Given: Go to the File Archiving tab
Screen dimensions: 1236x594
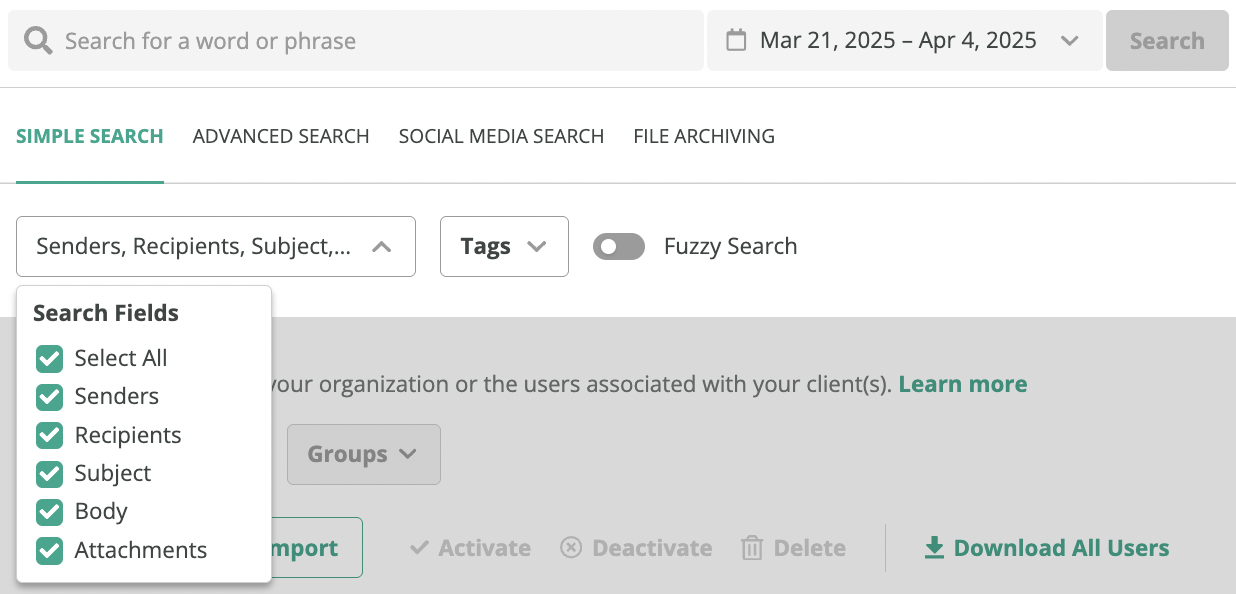Looking at the screenshot, I should (x=704, y=136).
